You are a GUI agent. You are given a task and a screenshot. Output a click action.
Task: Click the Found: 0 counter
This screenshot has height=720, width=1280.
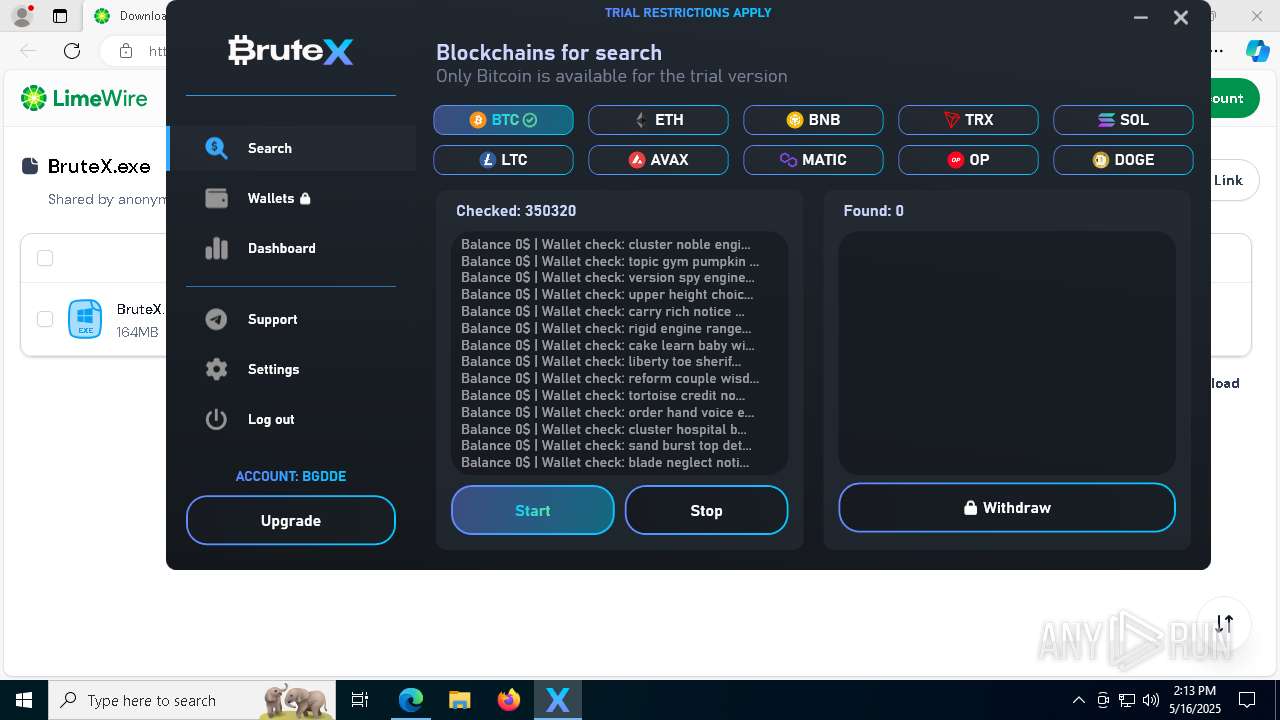tap(874, 211)
